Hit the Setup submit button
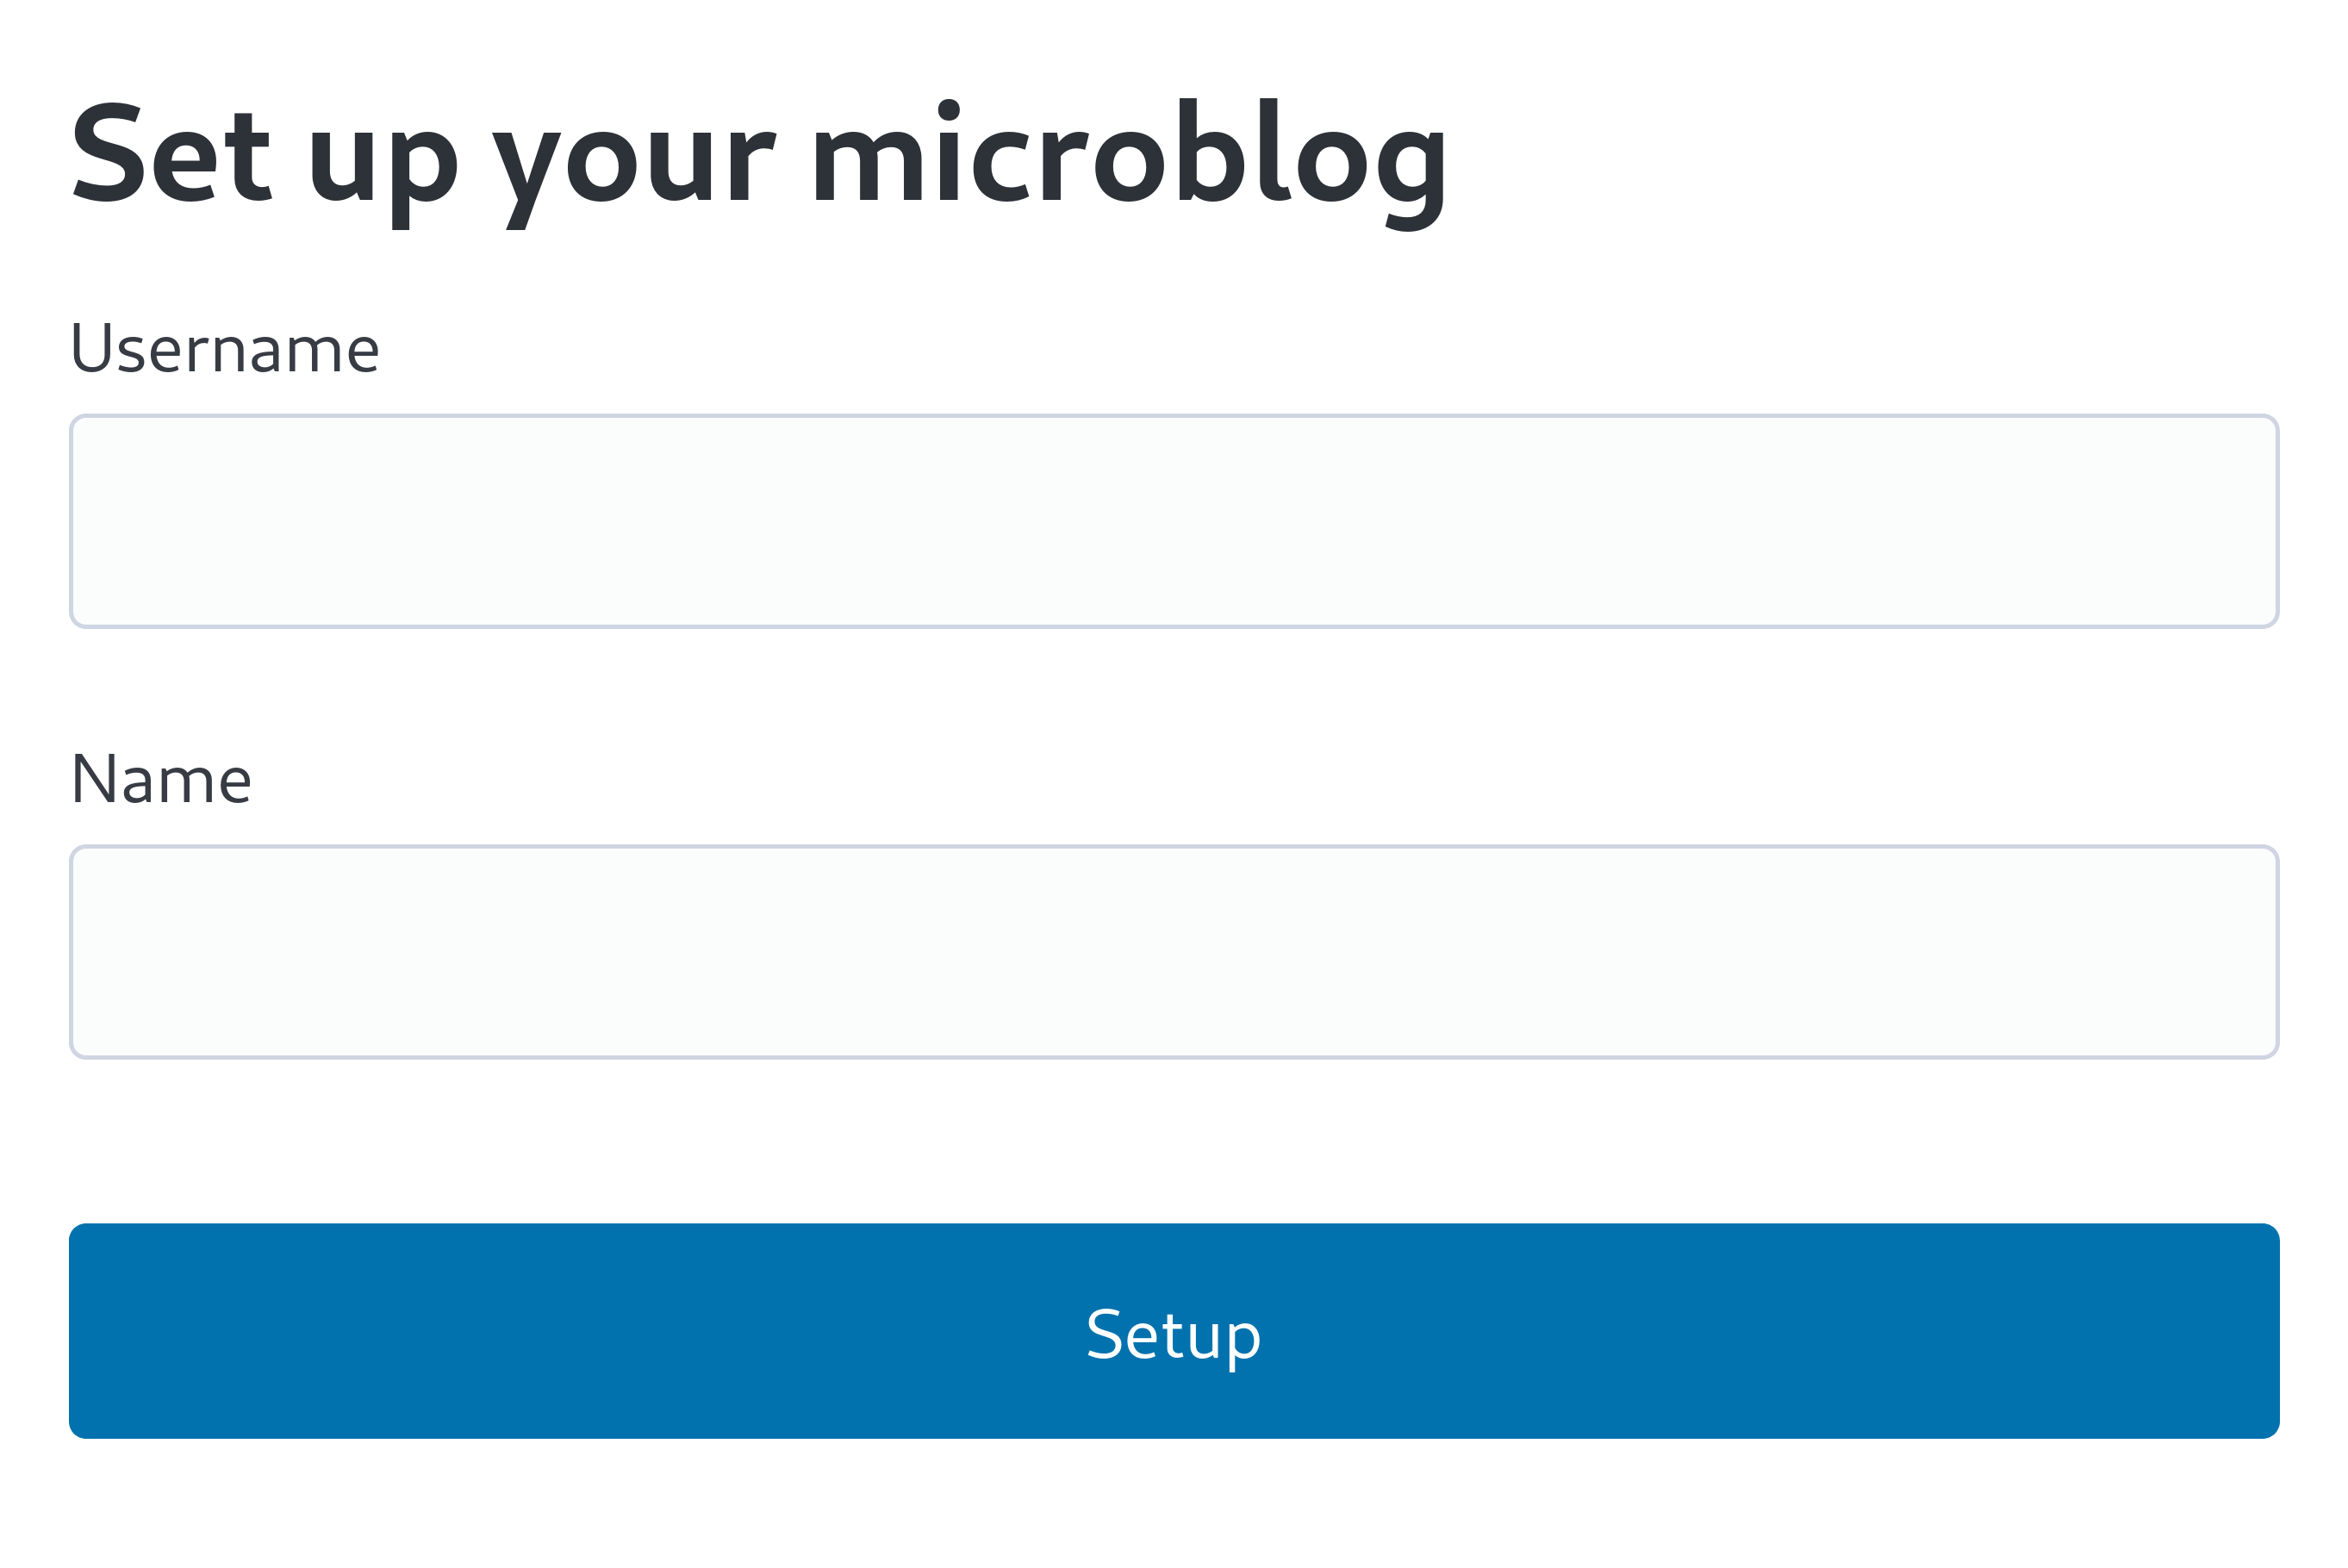The height and width of the screenshot is (1568, 2348). tap(1174, 1331)
